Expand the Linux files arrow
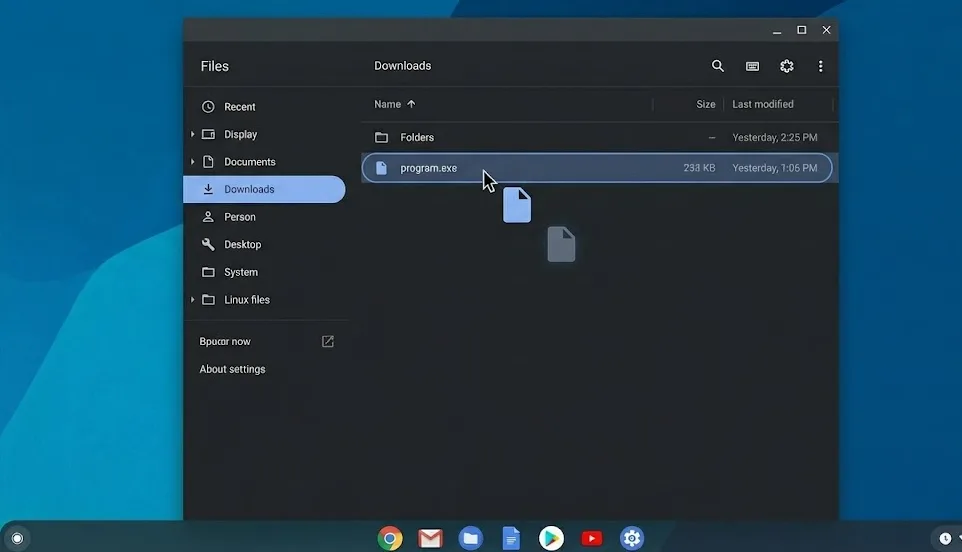The image size is (962, 552). [192, 300]
